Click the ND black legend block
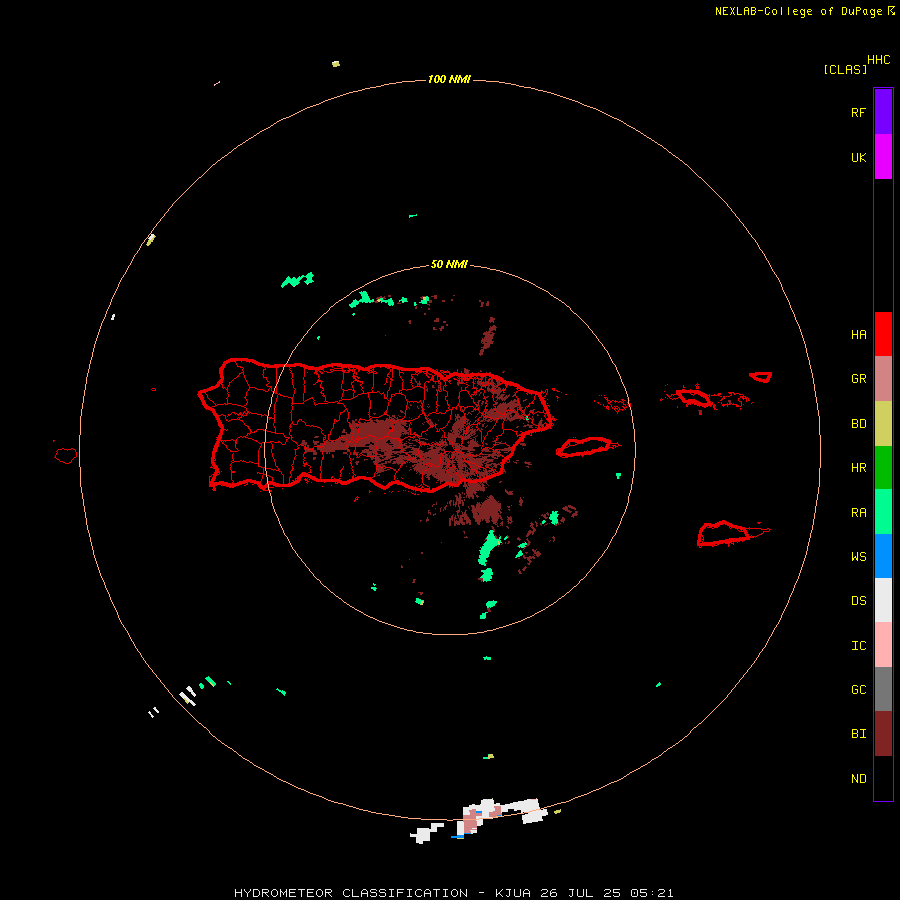The image size is (900, 900). 883,778
